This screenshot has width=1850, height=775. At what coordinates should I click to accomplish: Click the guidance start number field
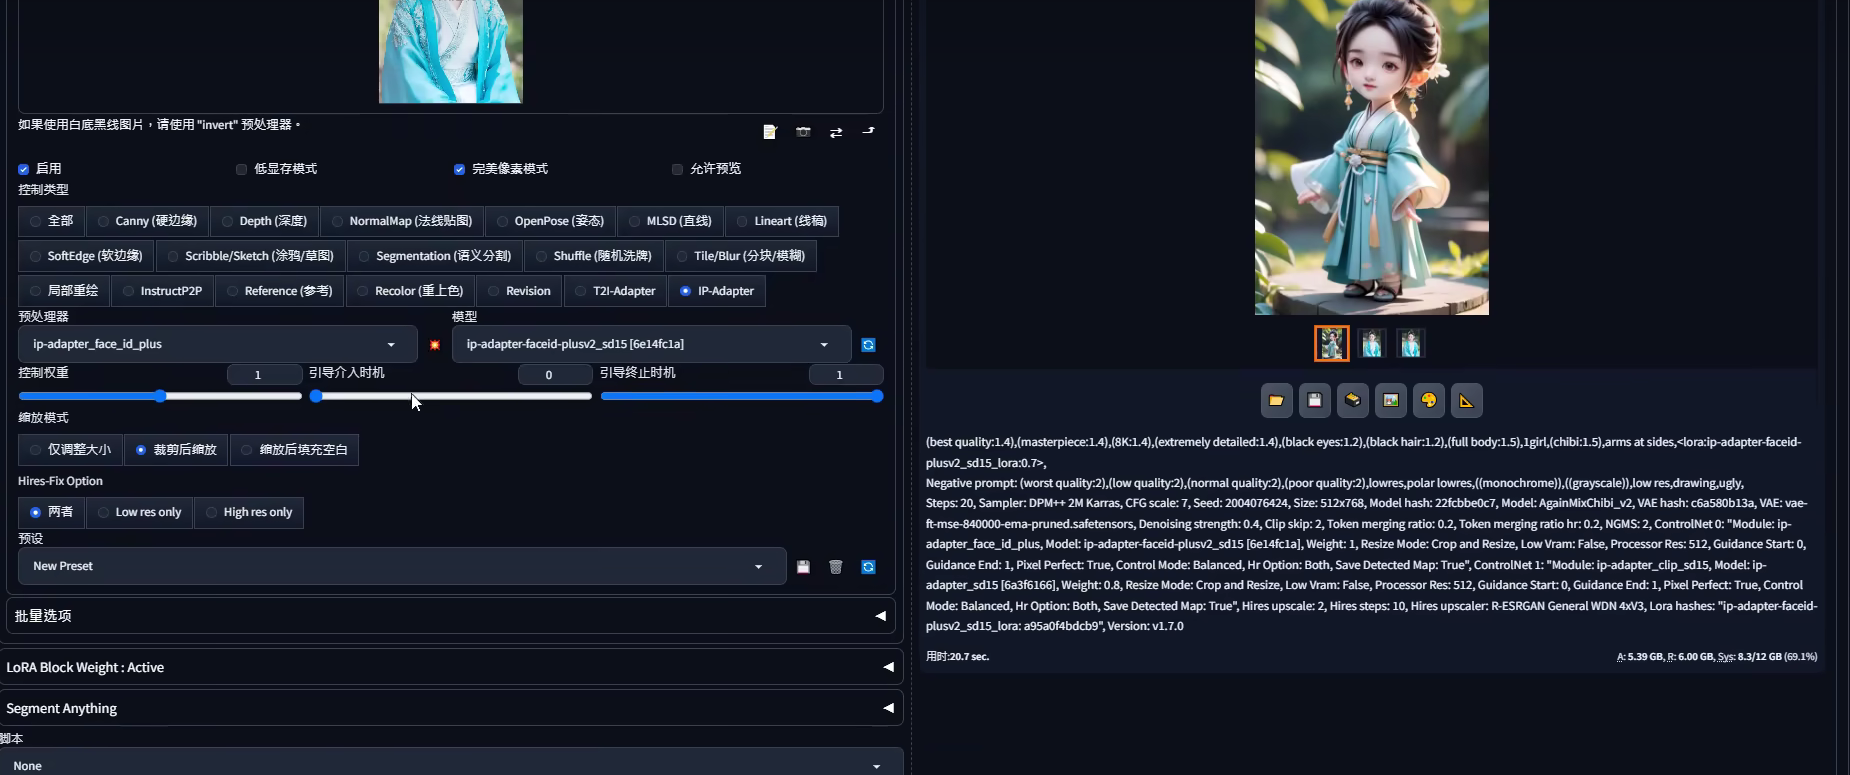555,375
